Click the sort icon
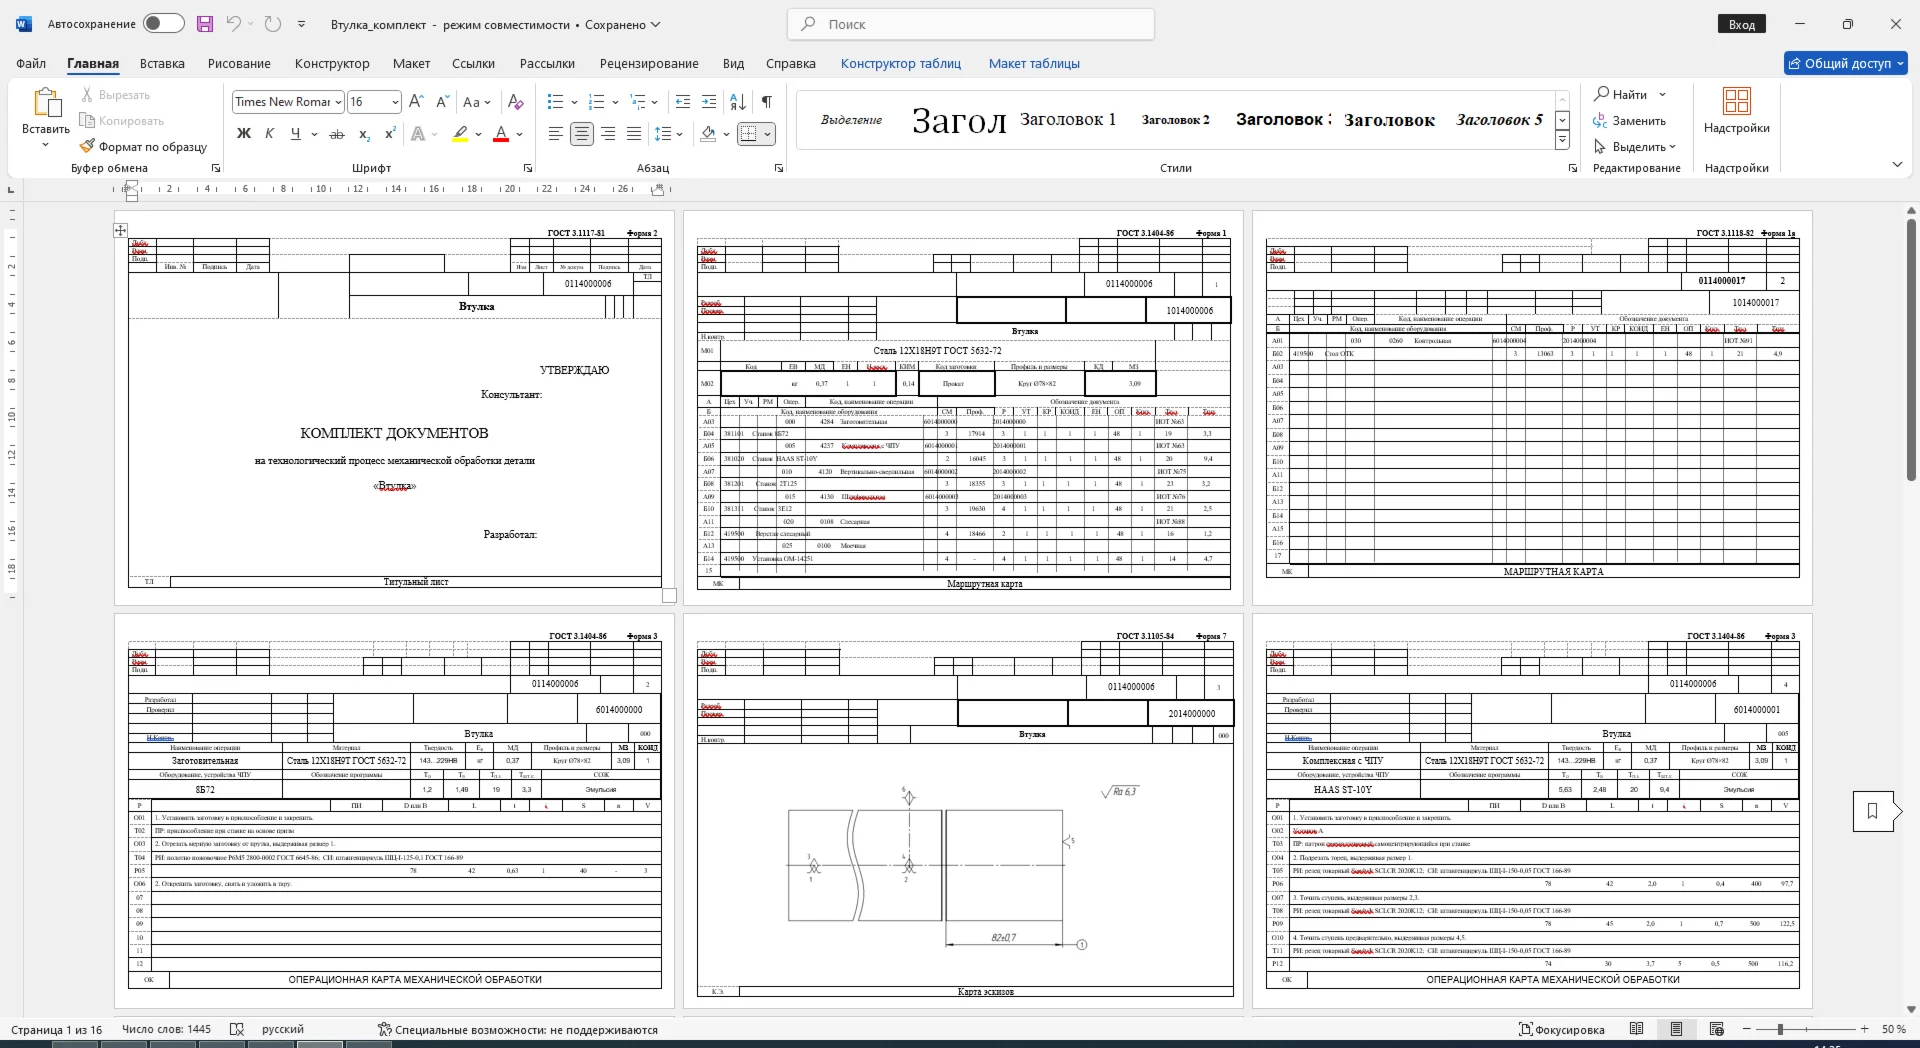 coord(738,102)
